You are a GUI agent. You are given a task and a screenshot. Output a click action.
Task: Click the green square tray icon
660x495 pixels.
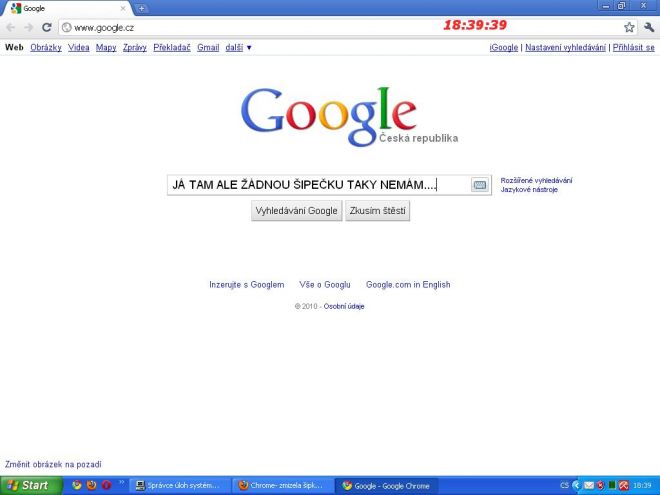[x=612, y=485]
